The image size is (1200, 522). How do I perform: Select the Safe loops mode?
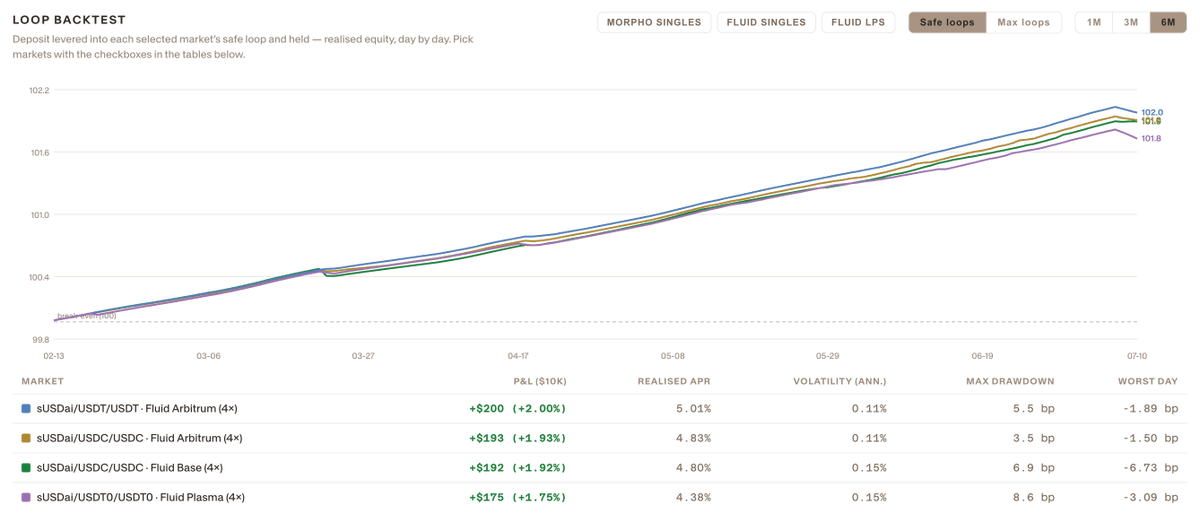(x=947, y=22)
